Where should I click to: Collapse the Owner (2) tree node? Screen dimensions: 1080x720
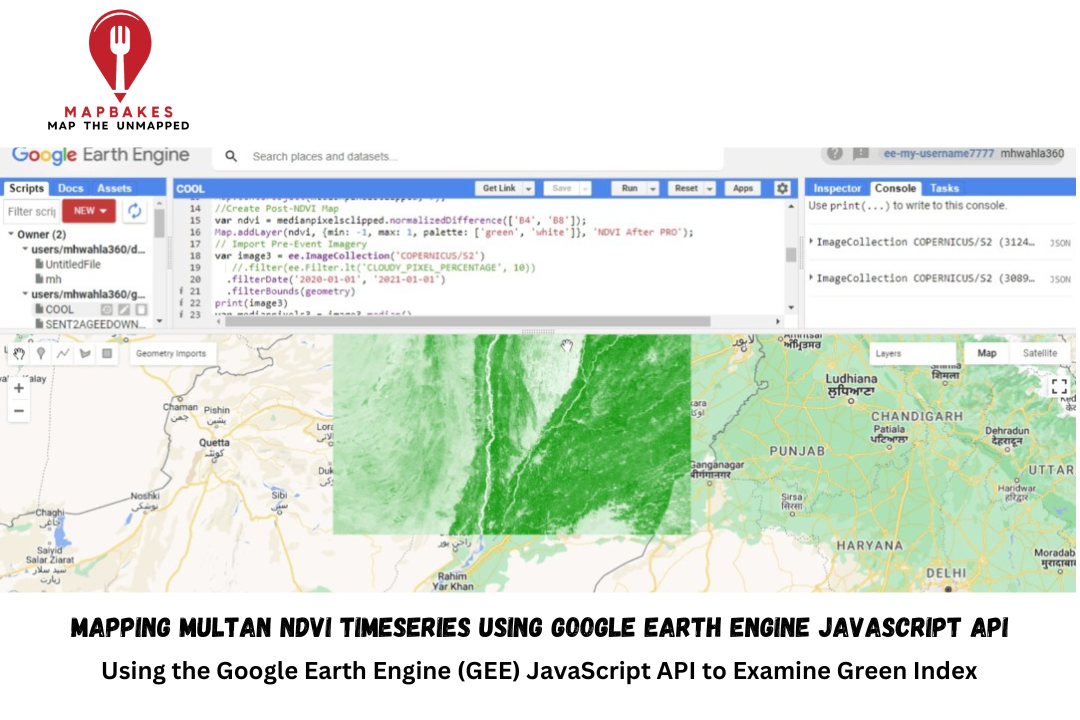tap(10, 234)
